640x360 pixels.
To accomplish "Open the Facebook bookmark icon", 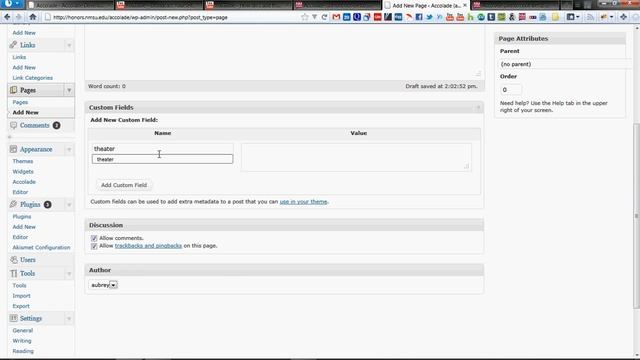I will pos(419,17).
